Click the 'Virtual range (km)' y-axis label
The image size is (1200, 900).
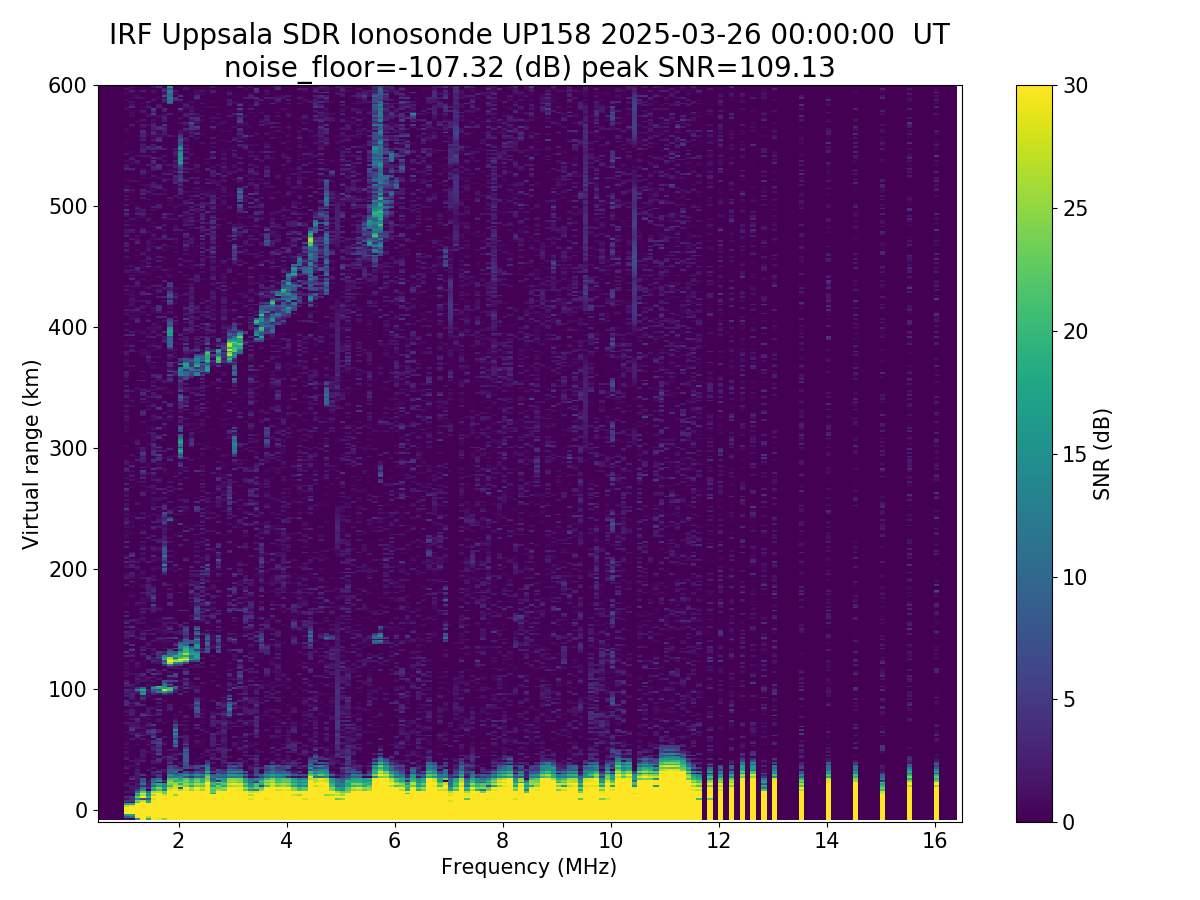click(31, 453)
